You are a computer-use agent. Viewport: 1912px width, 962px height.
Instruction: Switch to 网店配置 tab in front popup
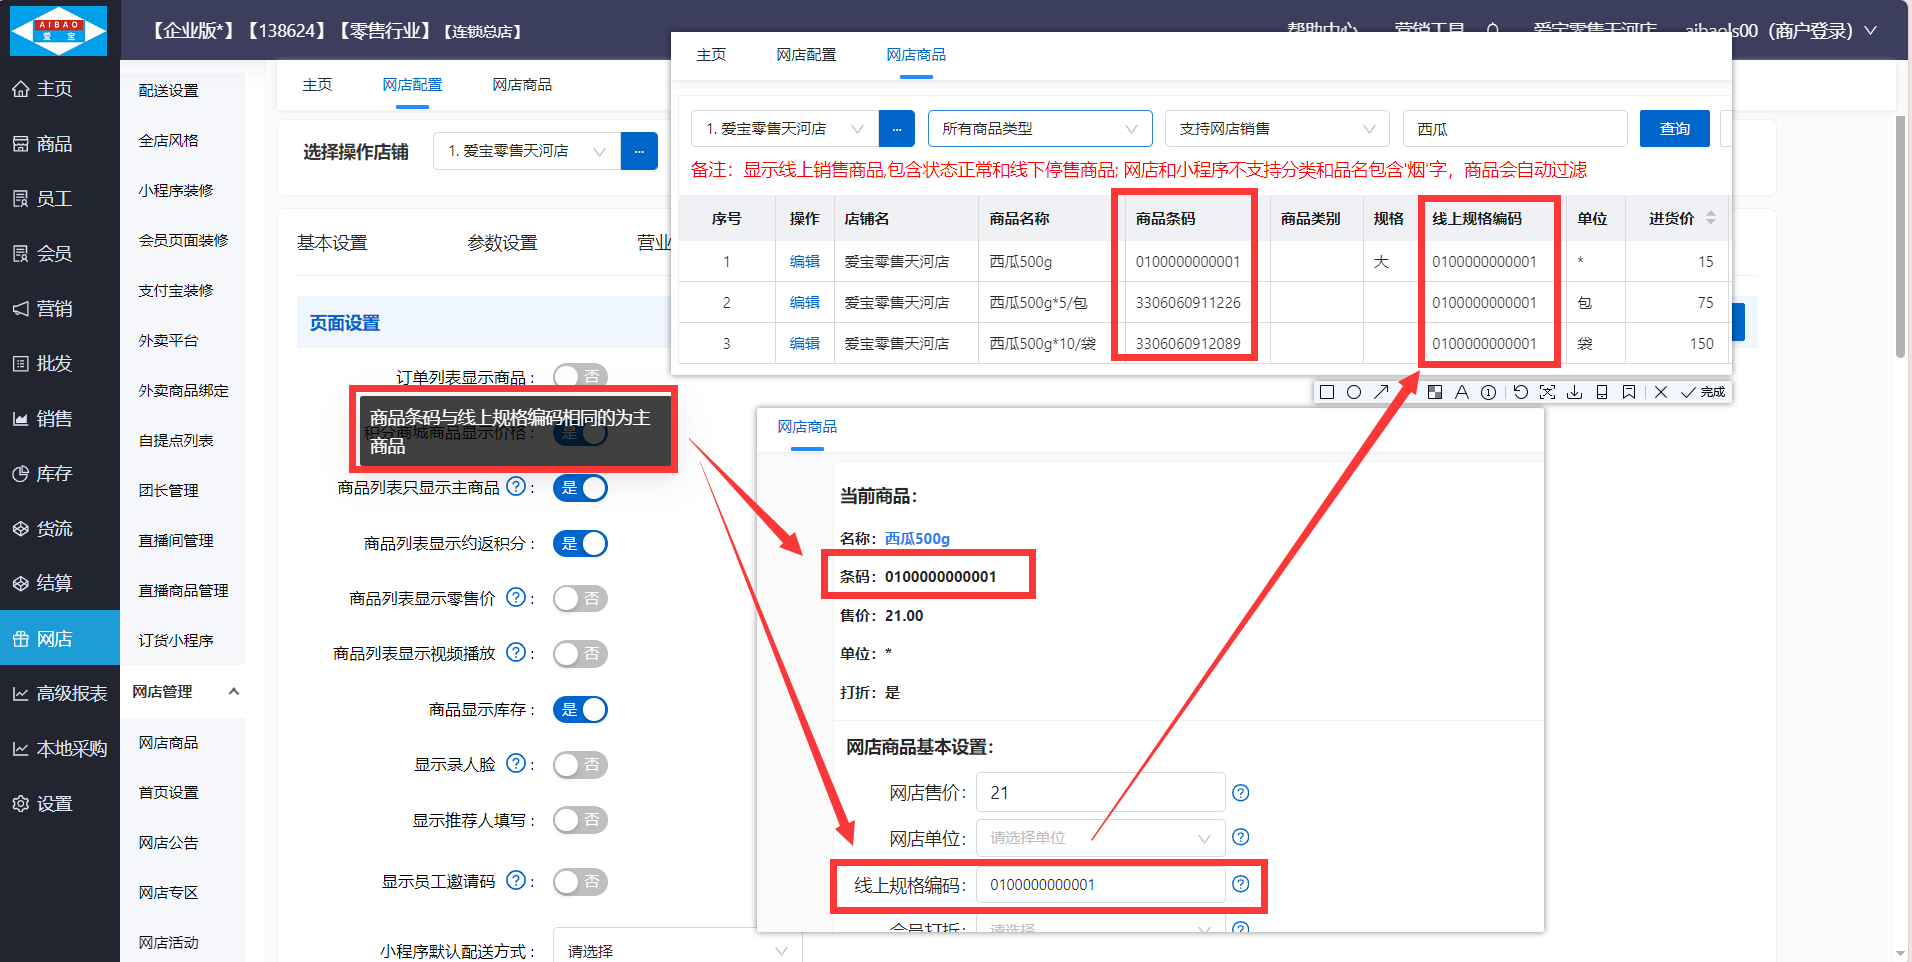pos(806,55)
